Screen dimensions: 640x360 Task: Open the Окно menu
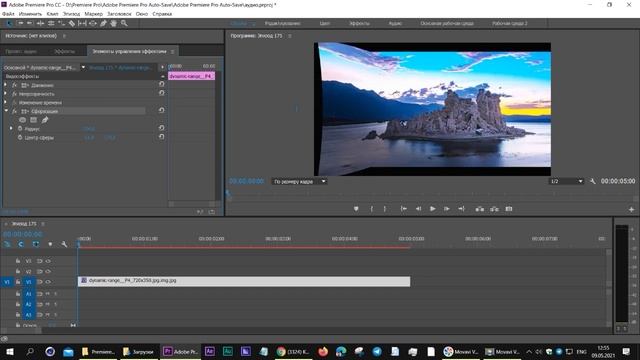142,14
